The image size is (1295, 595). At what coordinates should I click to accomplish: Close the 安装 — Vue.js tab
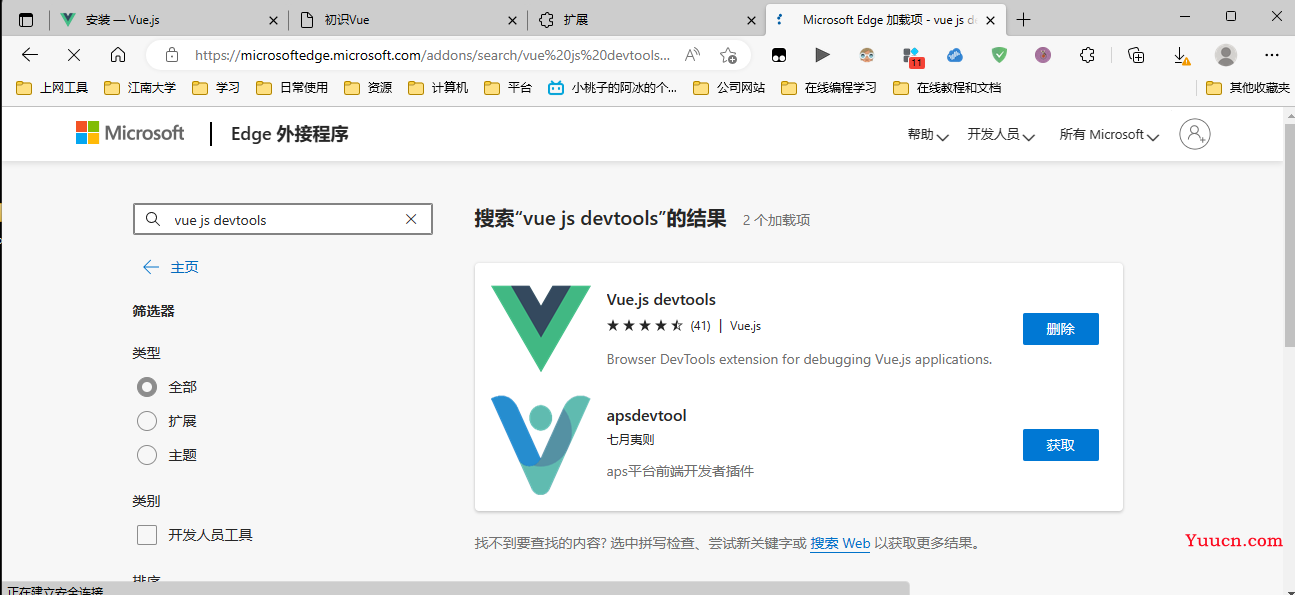click(274, 20)
